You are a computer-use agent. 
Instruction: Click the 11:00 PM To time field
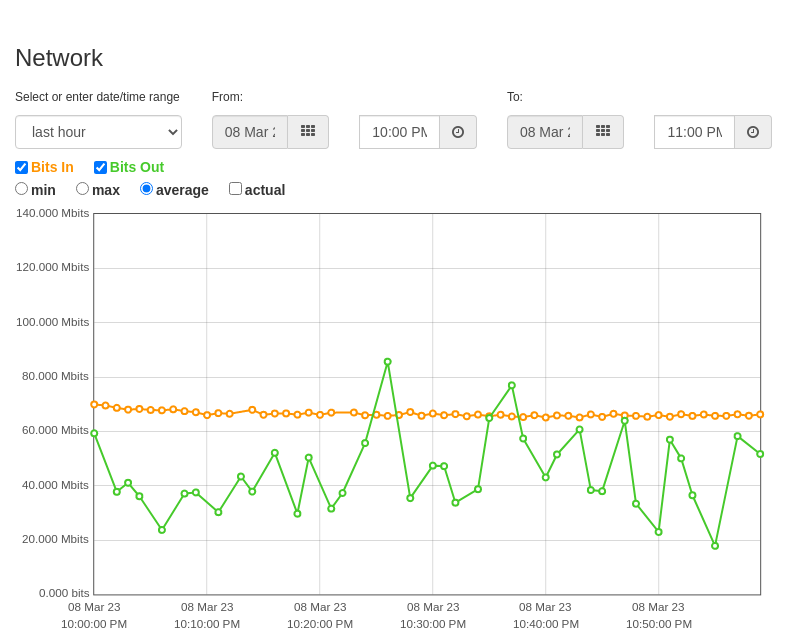pos(695,132)
